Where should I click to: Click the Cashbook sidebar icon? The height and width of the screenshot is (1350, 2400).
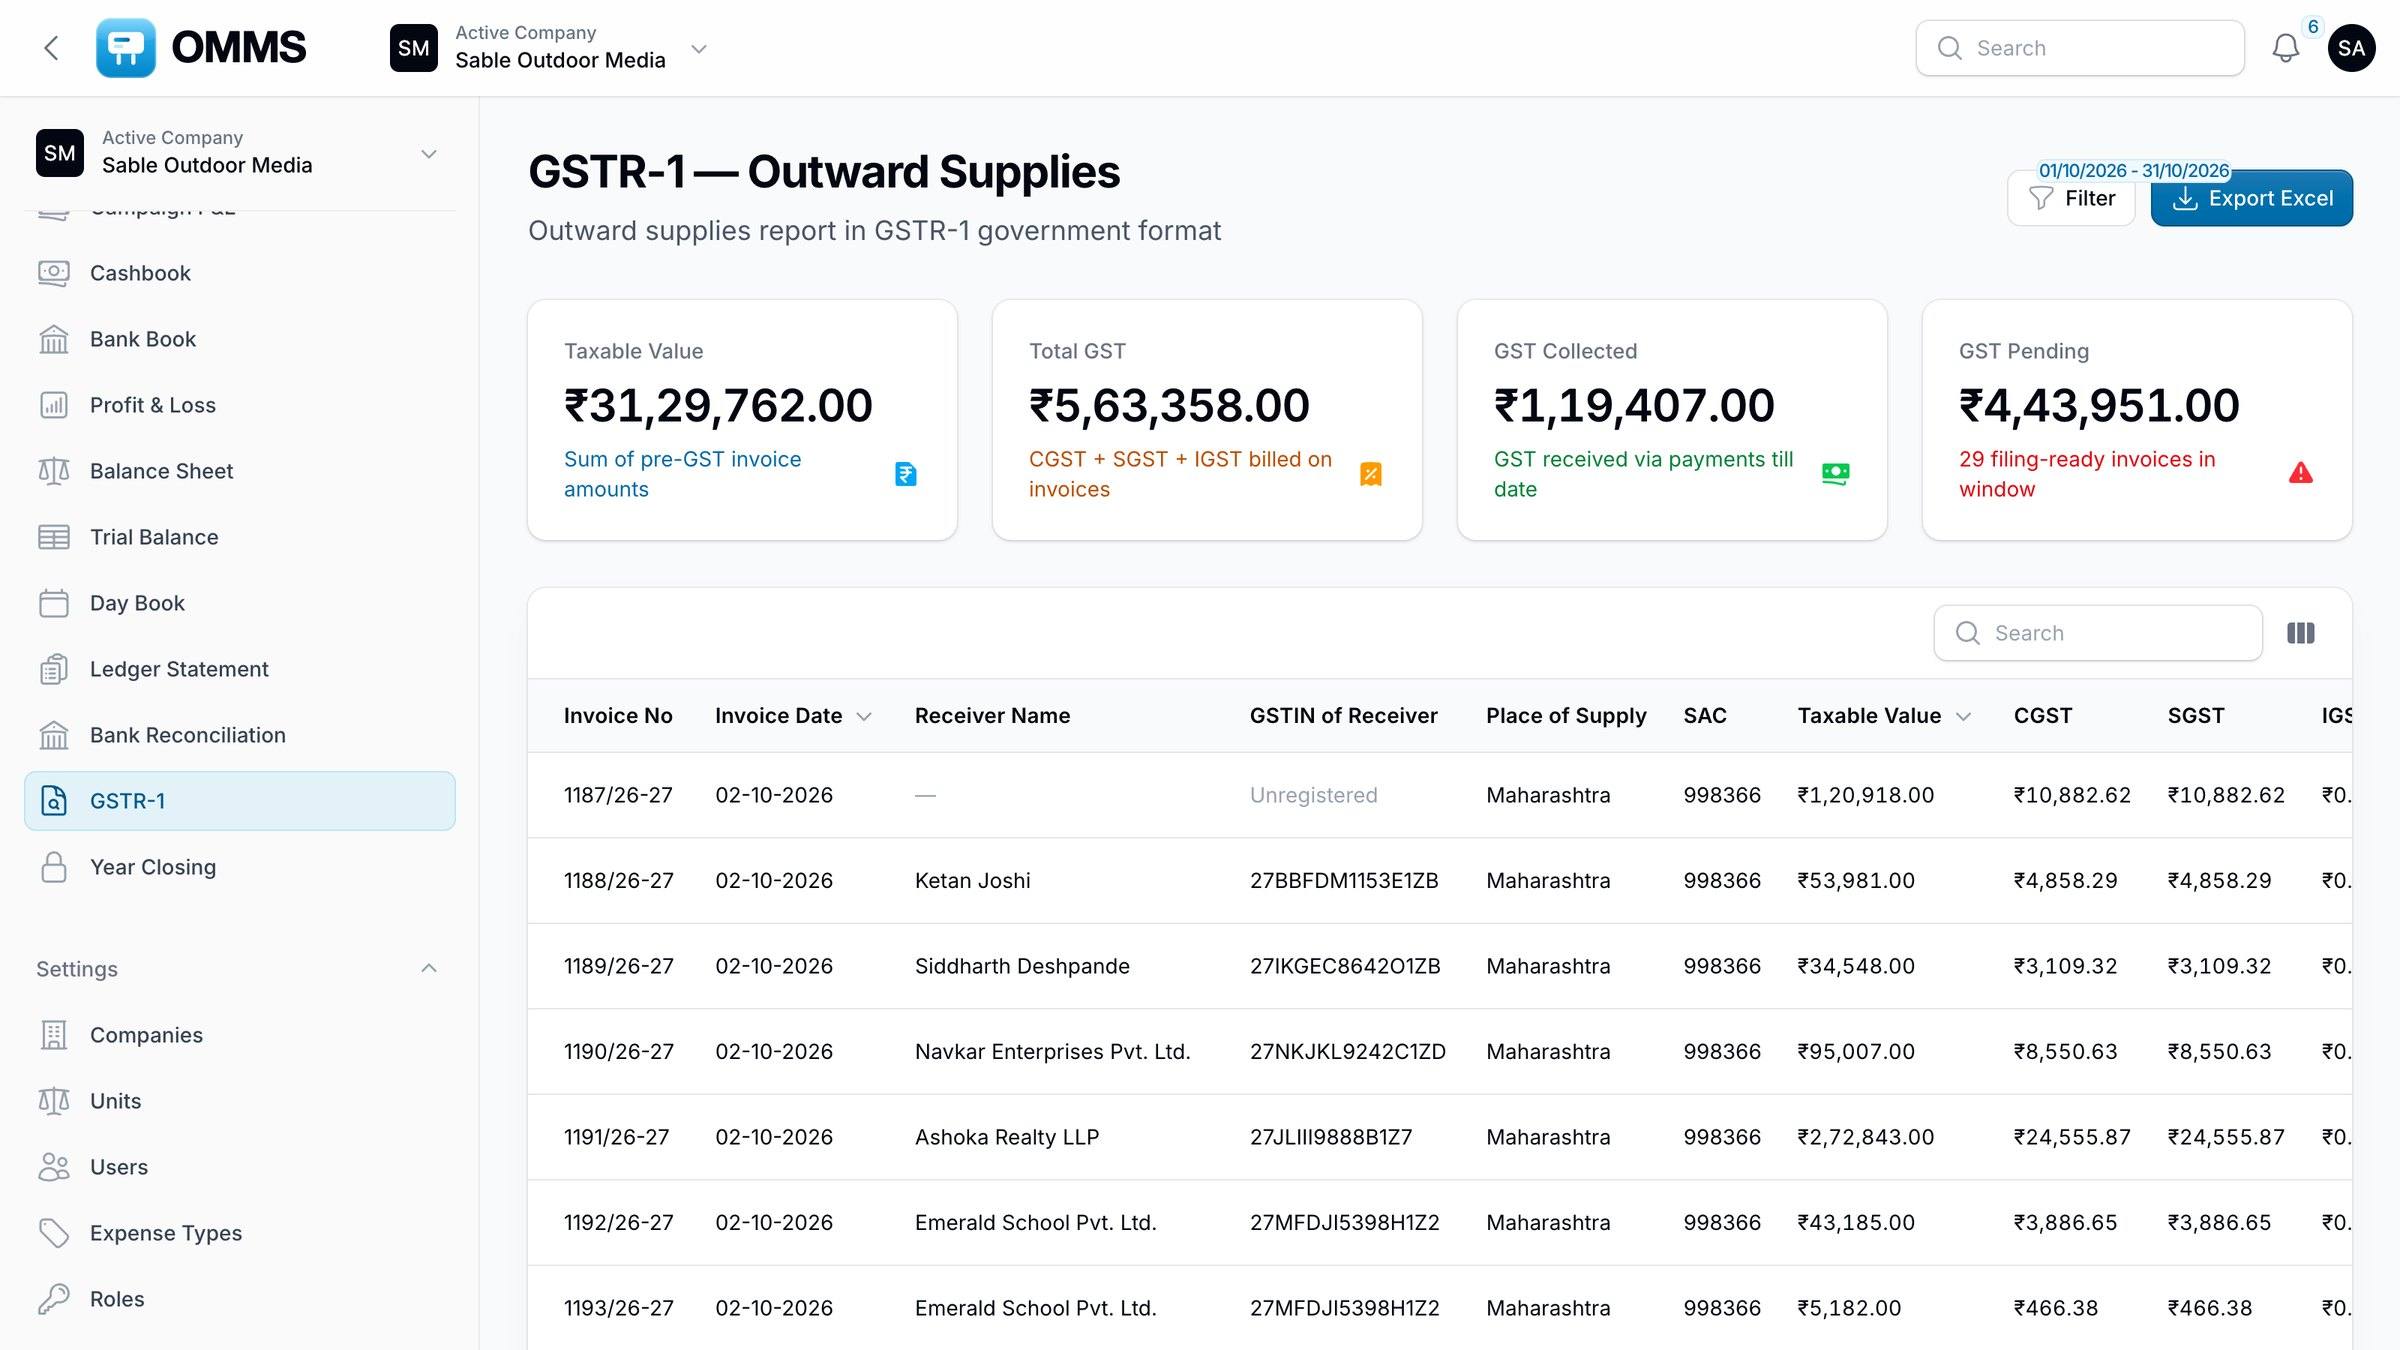click(x=54, y=273)
